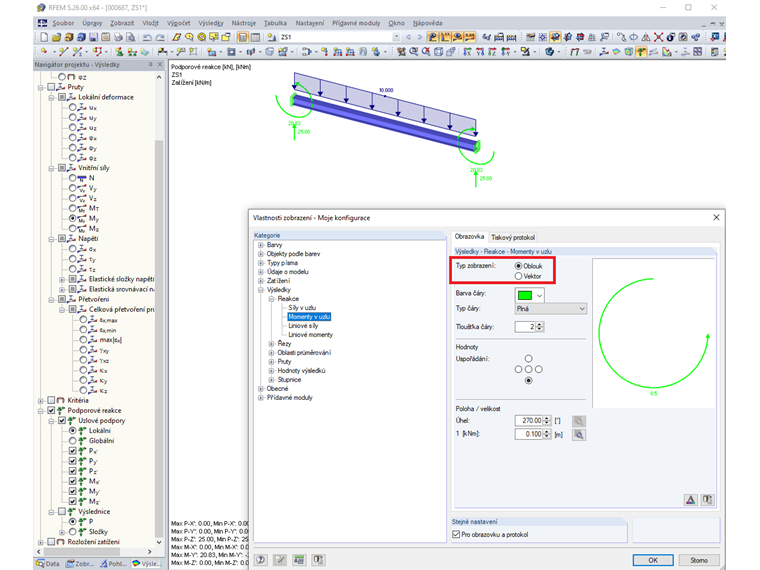760x570 pixels.
Task: Click the OK button
Action: [x=653, y=560]
